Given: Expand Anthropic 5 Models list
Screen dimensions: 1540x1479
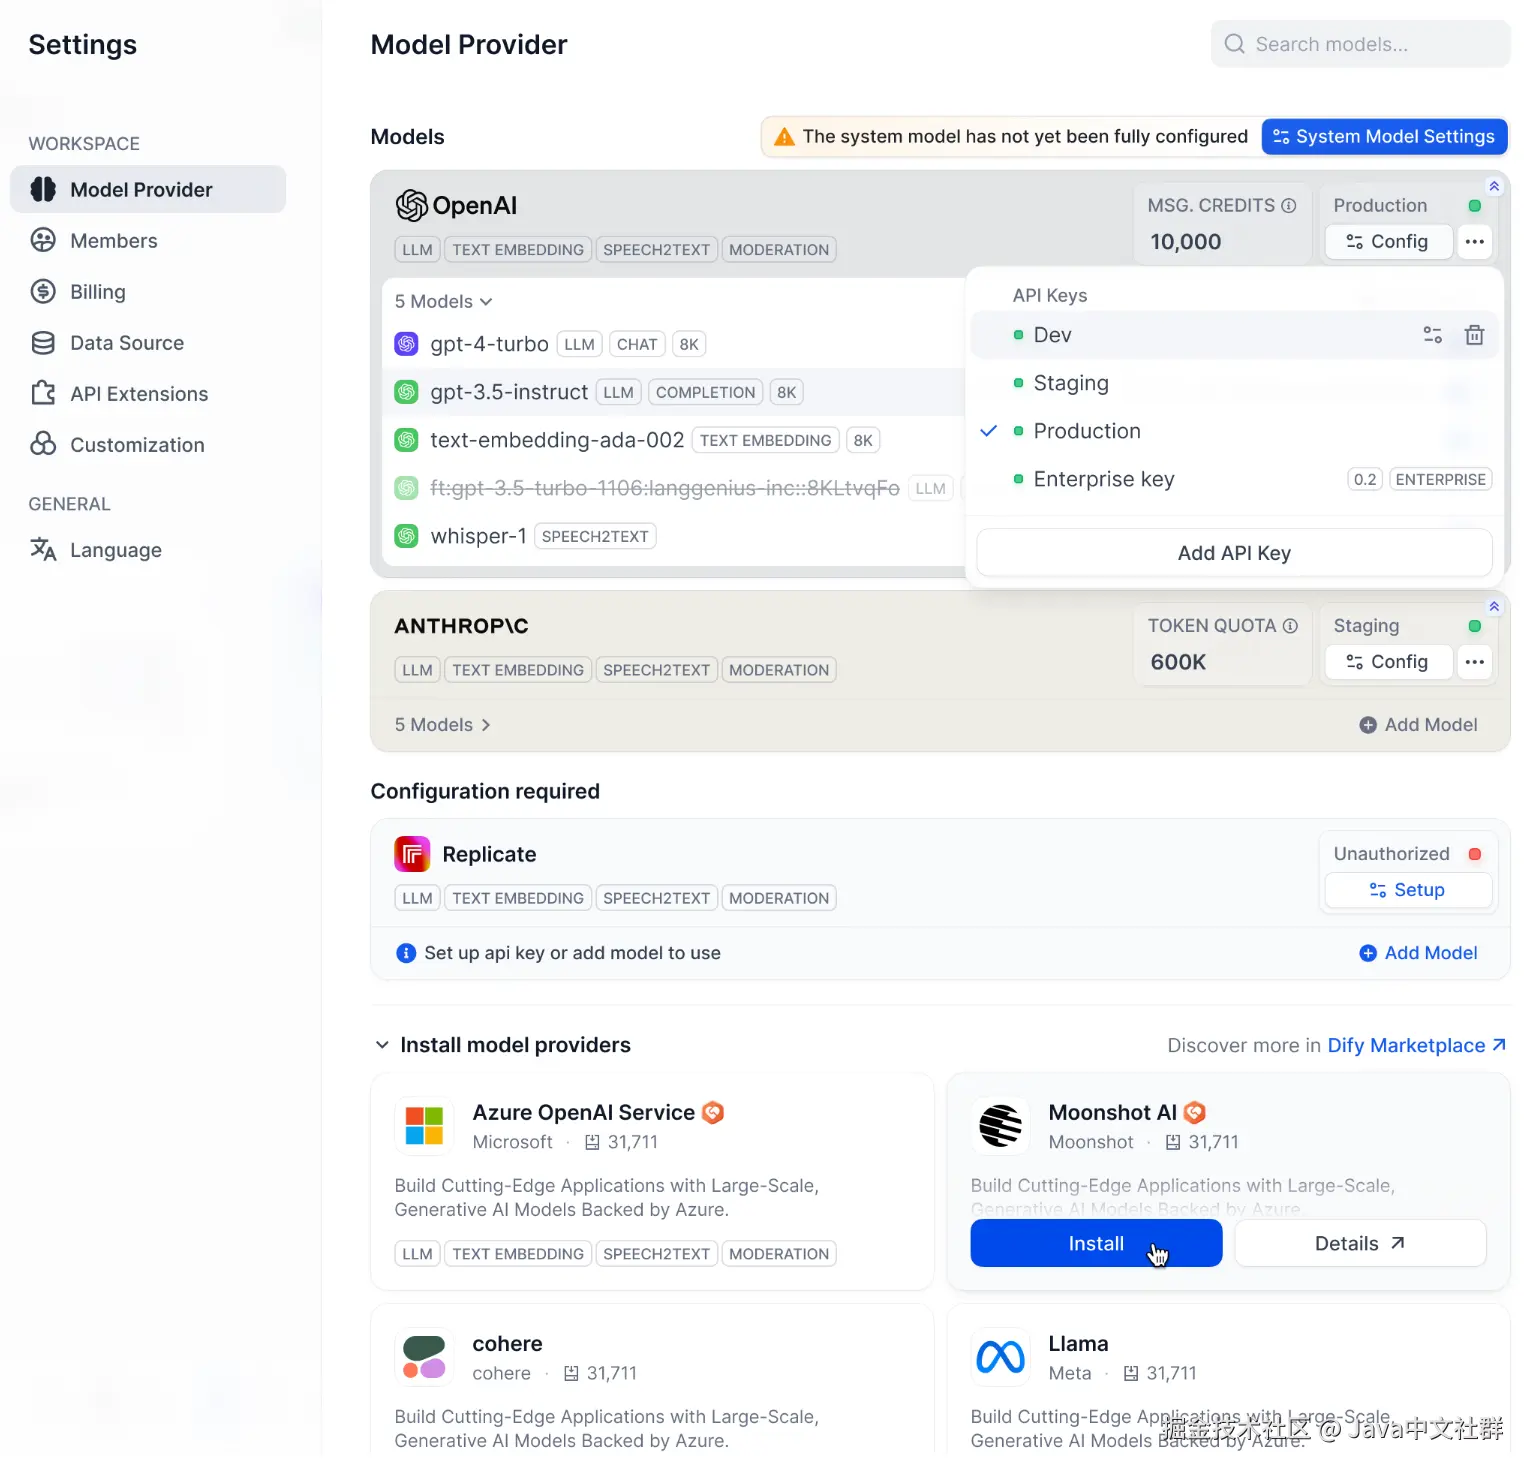Looking at the screenshot, I should 442,725.
